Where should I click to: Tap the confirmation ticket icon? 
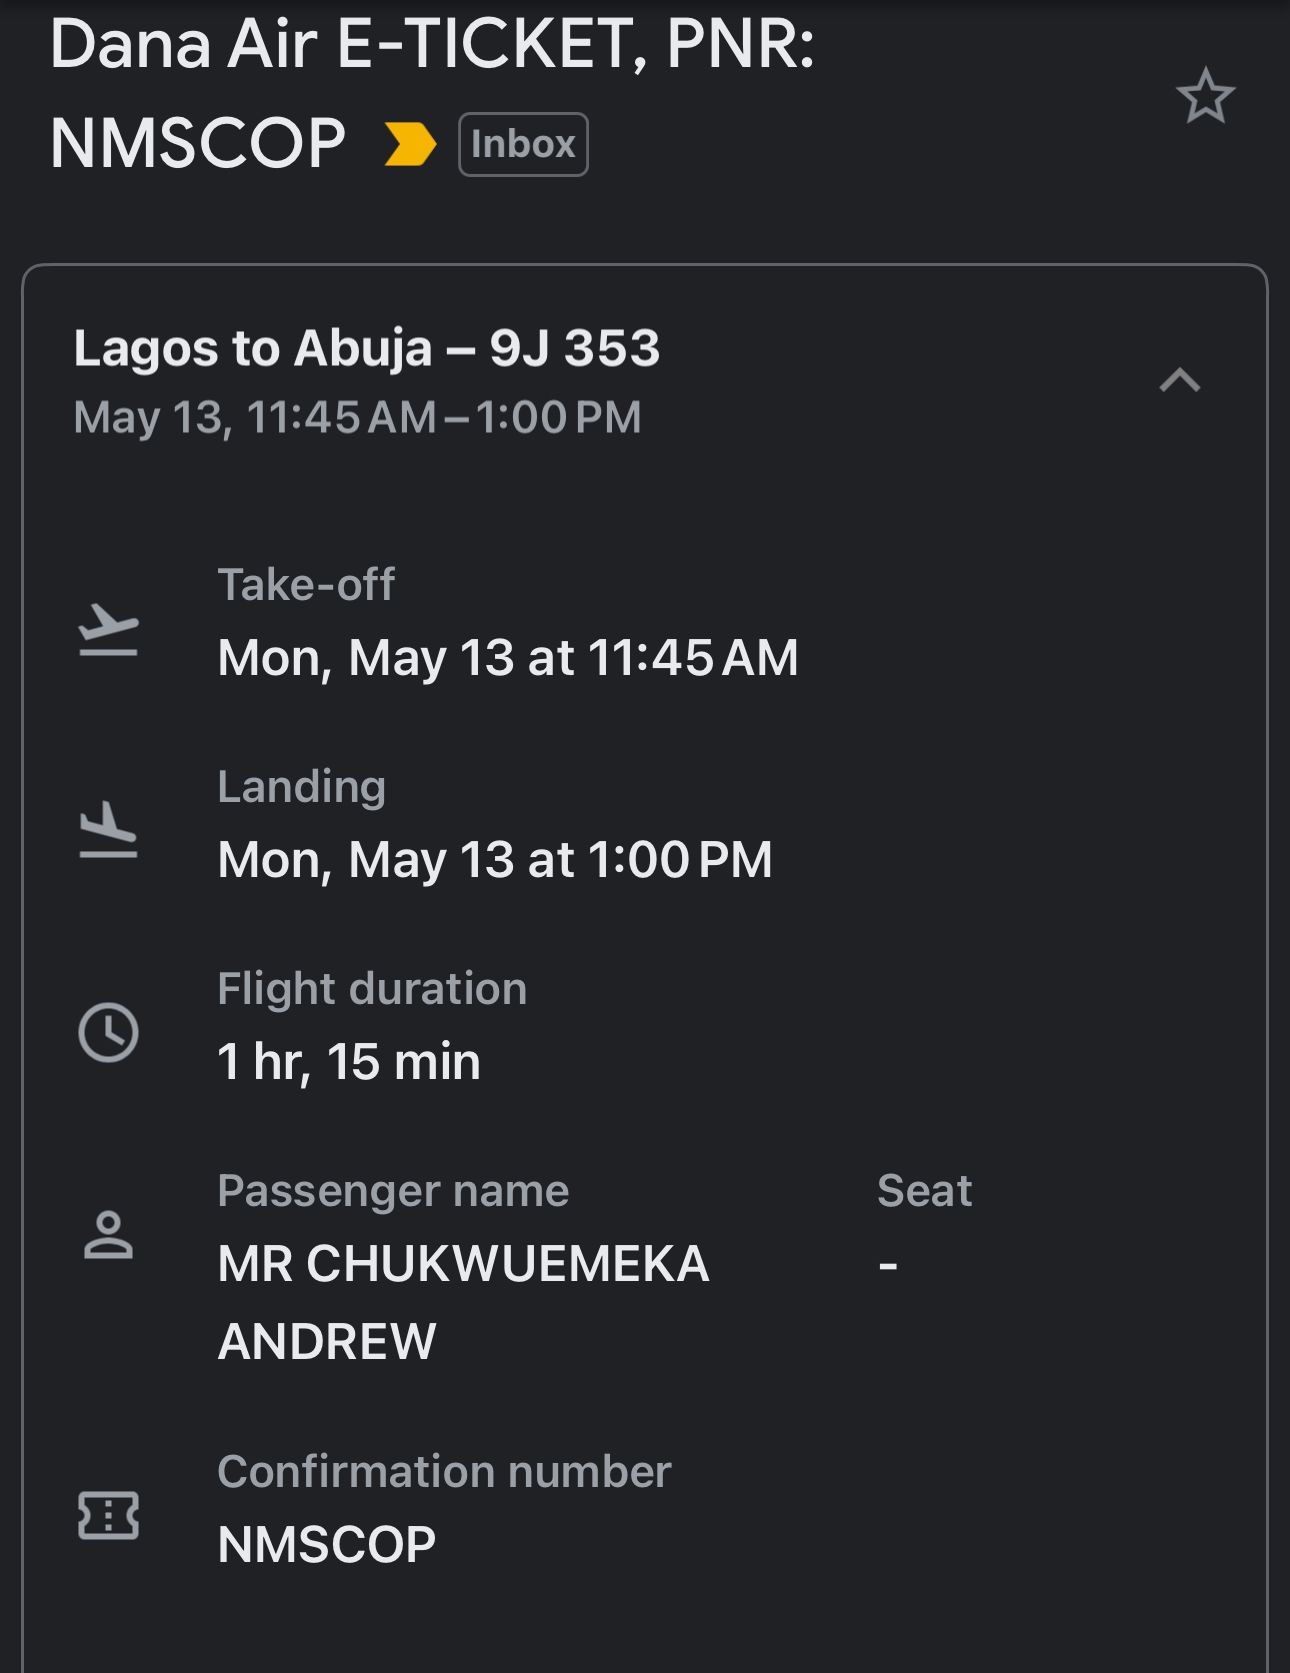coord(108,1516)
